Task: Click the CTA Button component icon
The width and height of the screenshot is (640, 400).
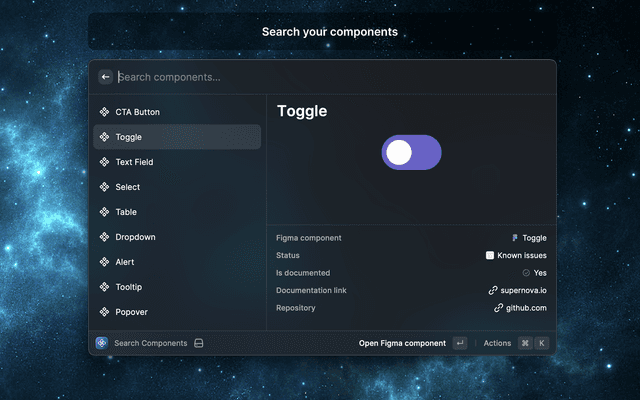Action: 105,112
